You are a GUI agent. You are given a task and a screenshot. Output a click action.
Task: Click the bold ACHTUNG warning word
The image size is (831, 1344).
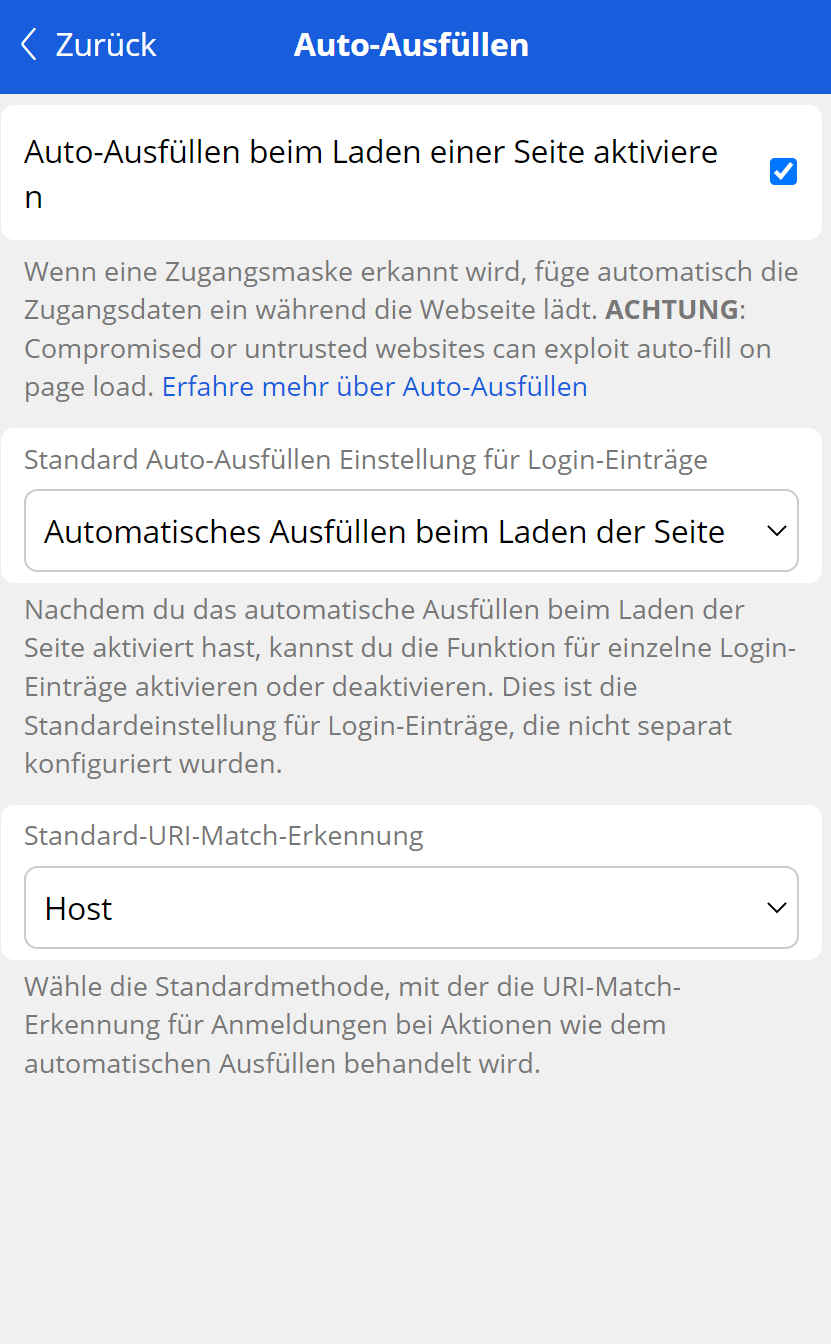tap(672, 310)
